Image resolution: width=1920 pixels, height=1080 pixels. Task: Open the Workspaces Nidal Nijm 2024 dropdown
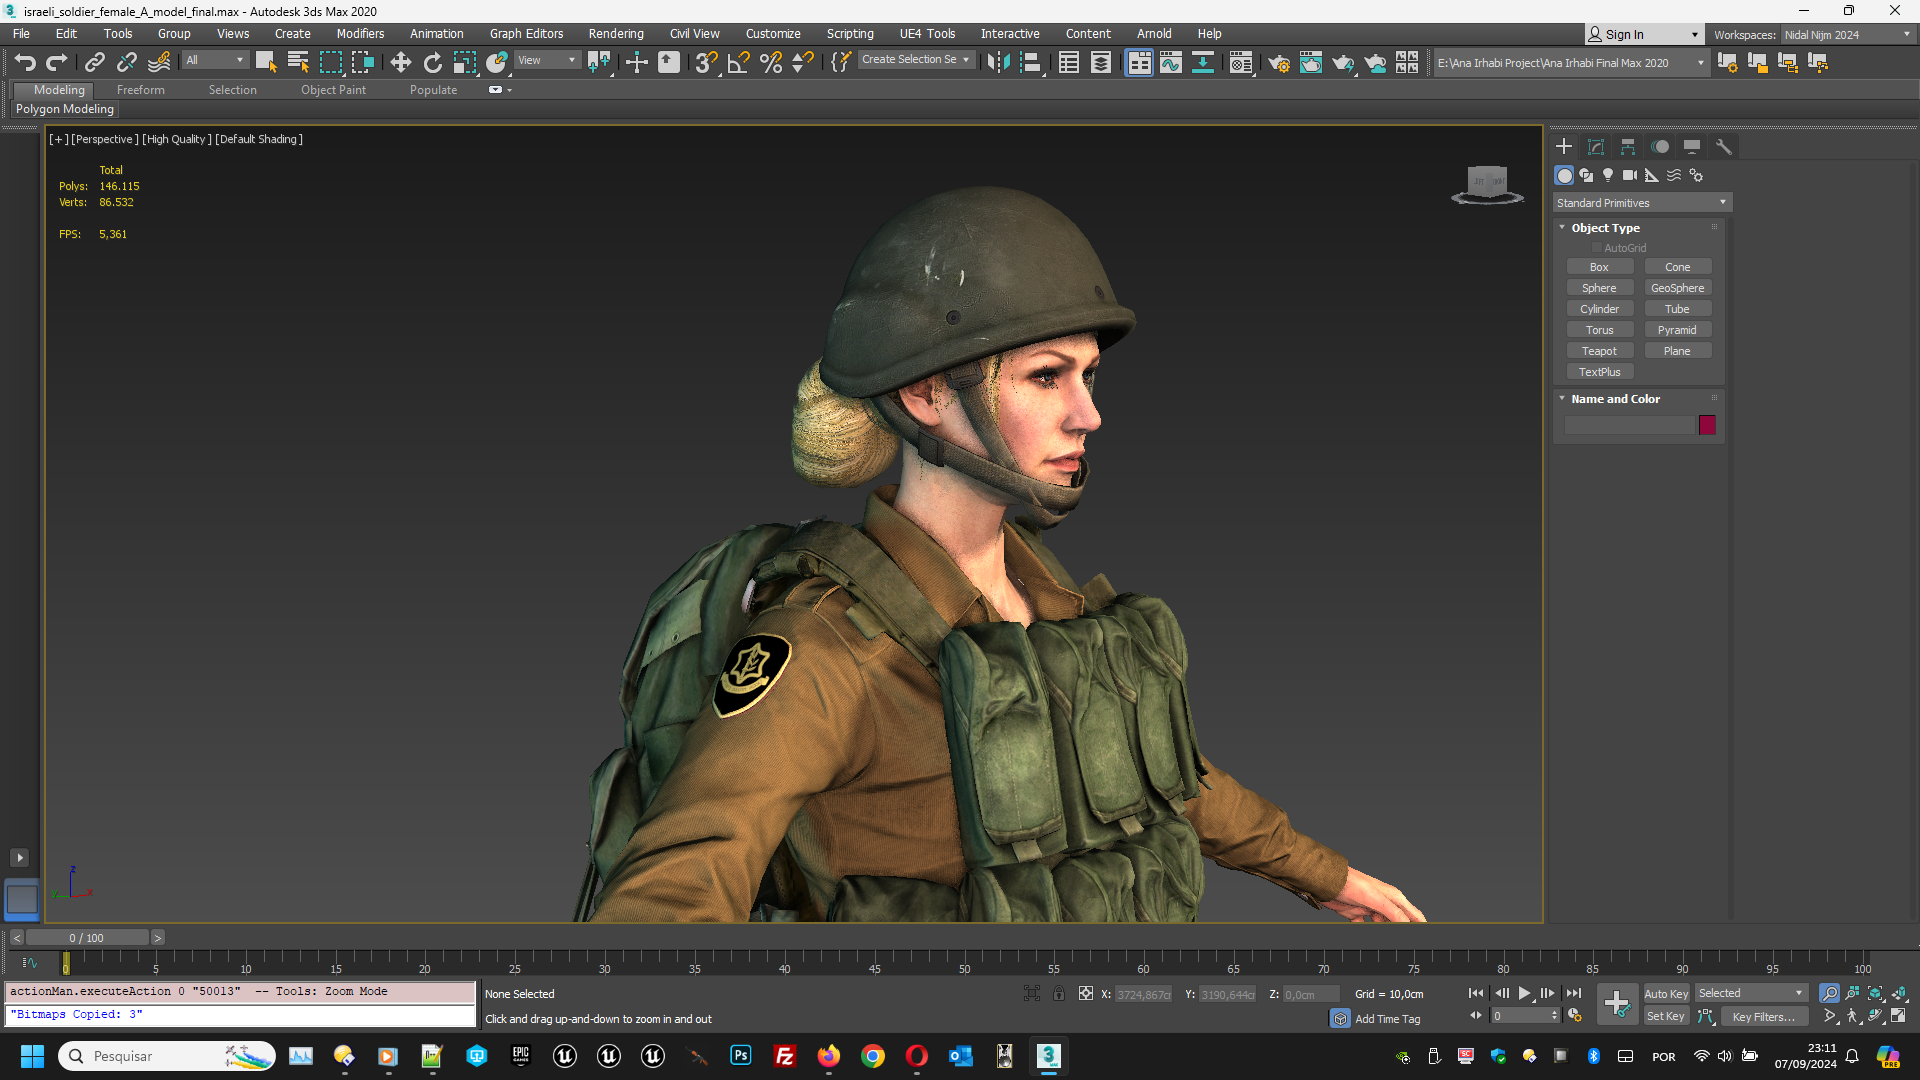coord(1847,35)
